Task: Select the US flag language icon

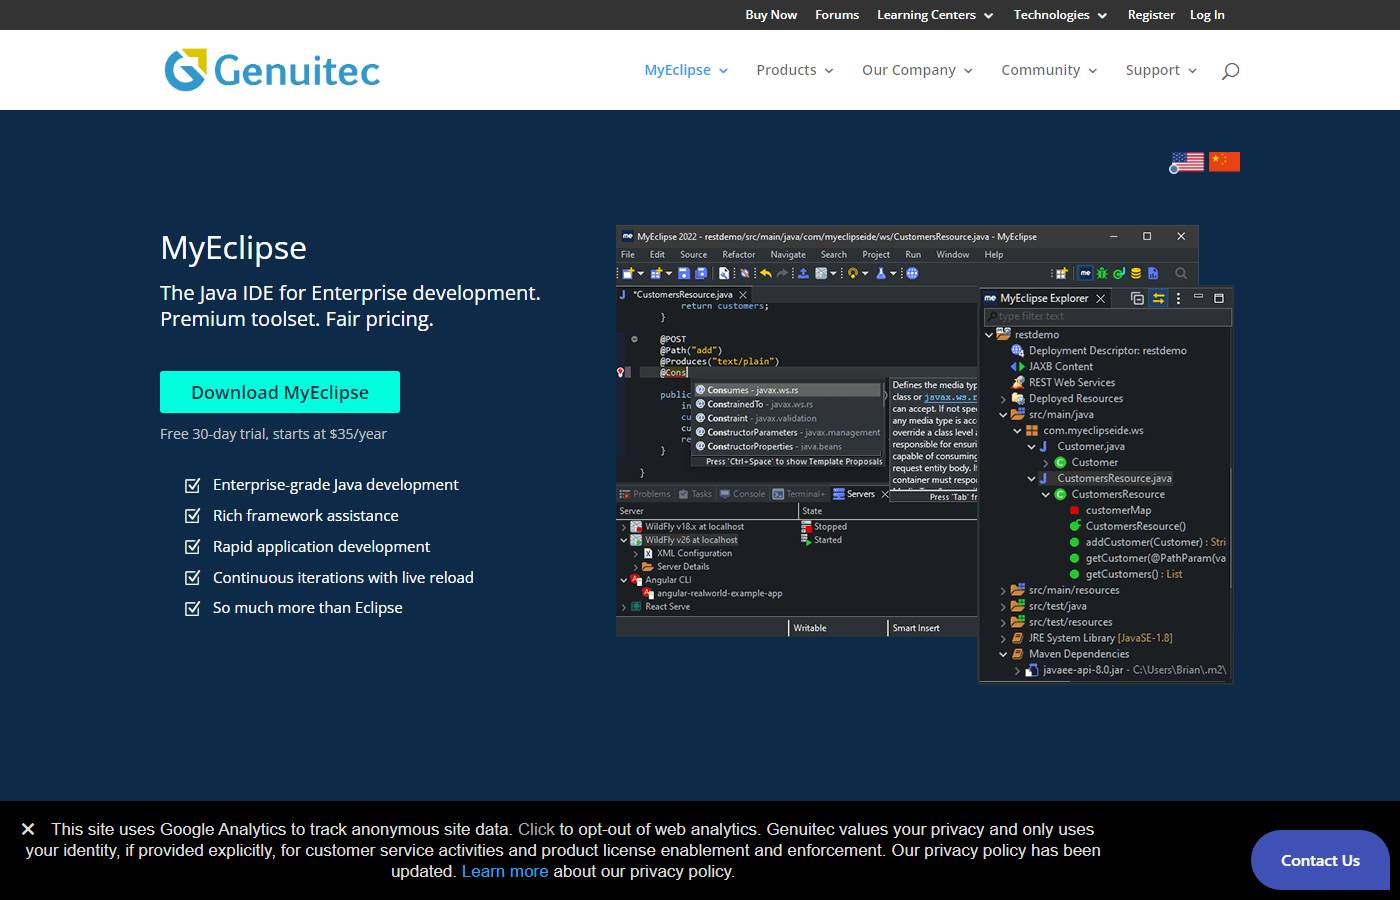Action: click(x=1187, y=162)
